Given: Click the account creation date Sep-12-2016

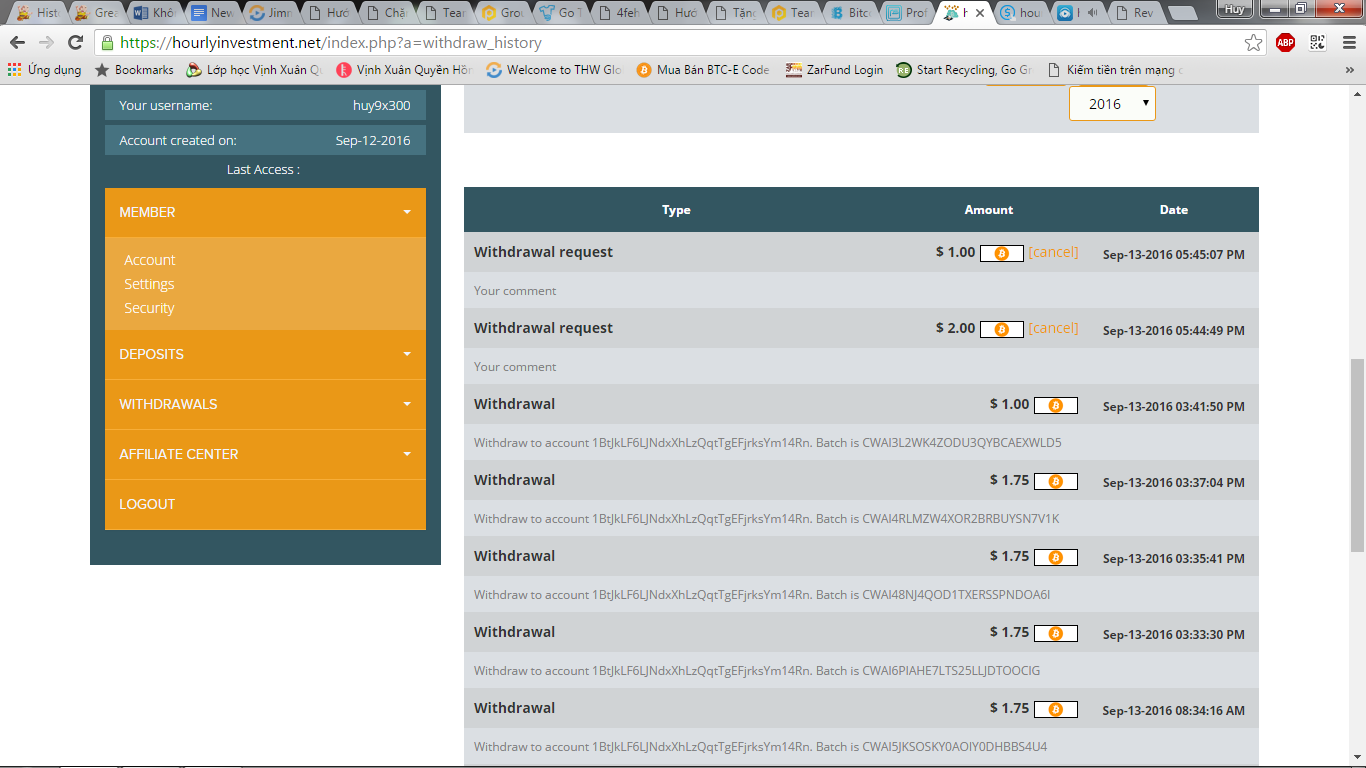Looking at the screenshot, I should tap(373, 141).
